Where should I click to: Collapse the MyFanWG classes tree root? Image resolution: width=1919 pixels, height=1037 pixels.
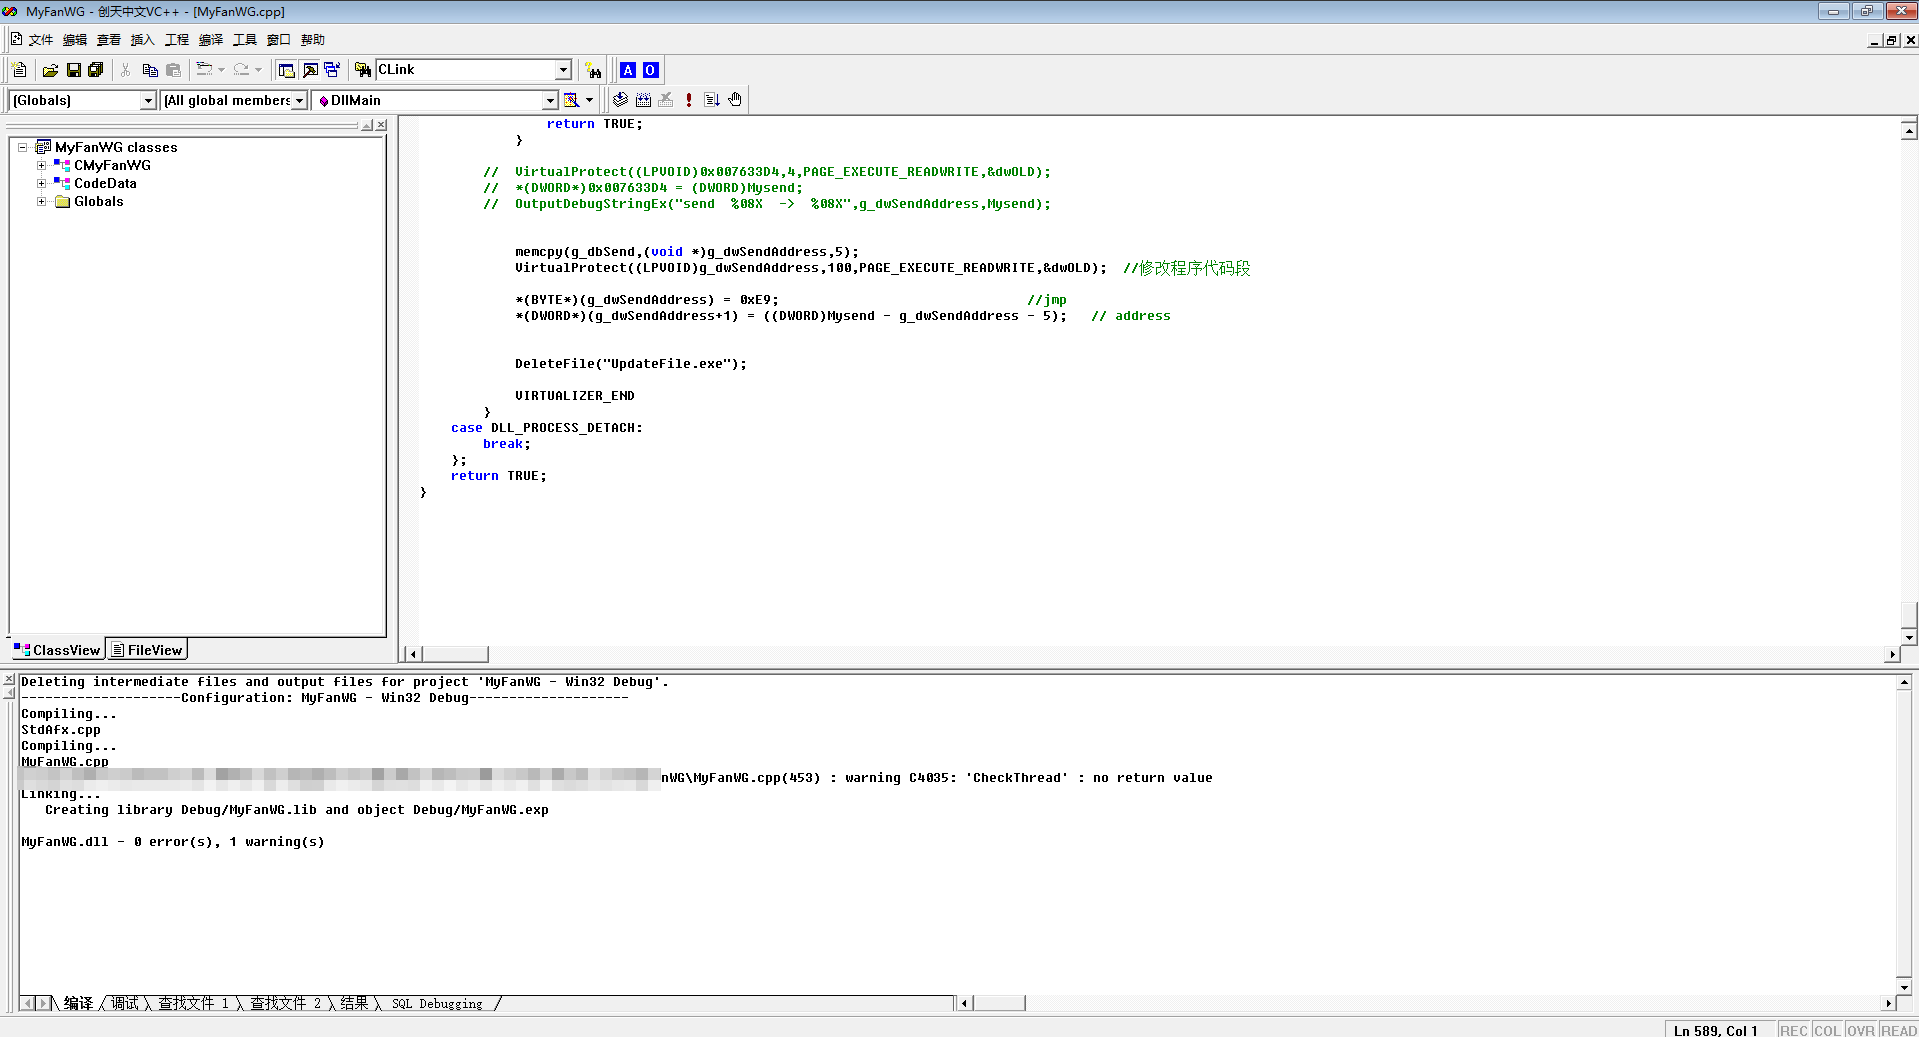coord(22,147)
